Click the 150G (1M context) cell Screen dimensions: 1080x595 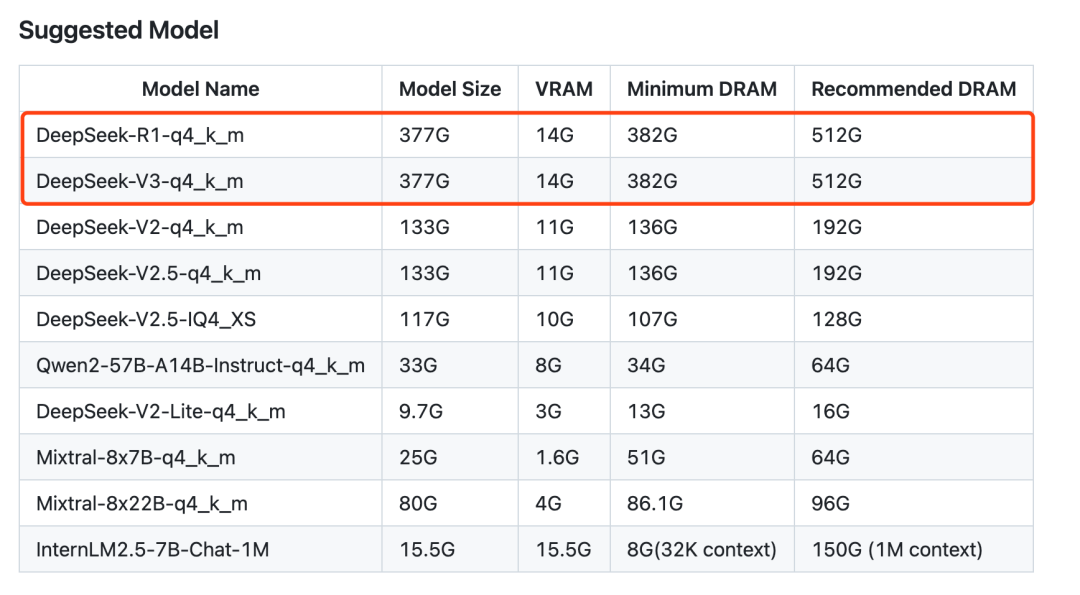897,549
